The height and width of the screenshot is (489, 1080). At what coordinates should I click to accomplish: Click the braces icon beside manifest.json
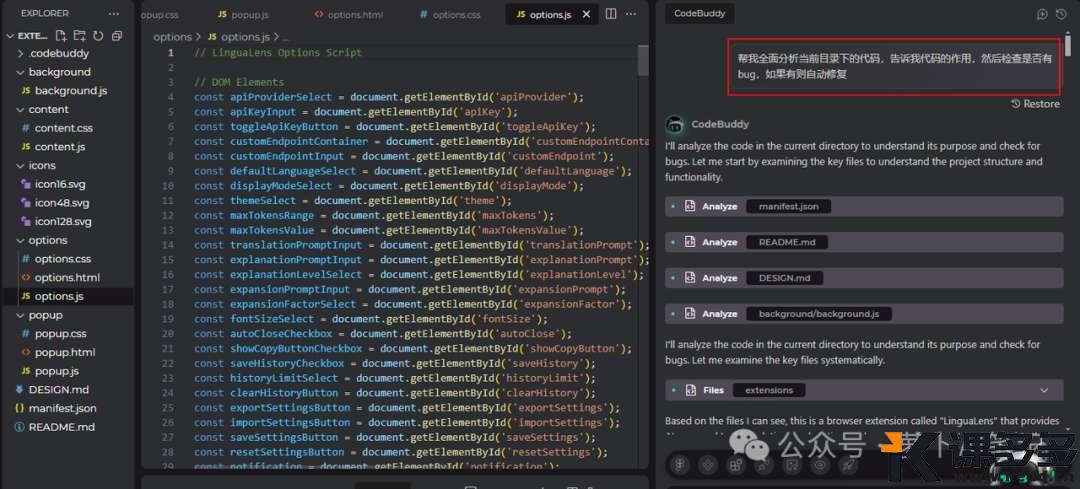[x=19, y=408]
